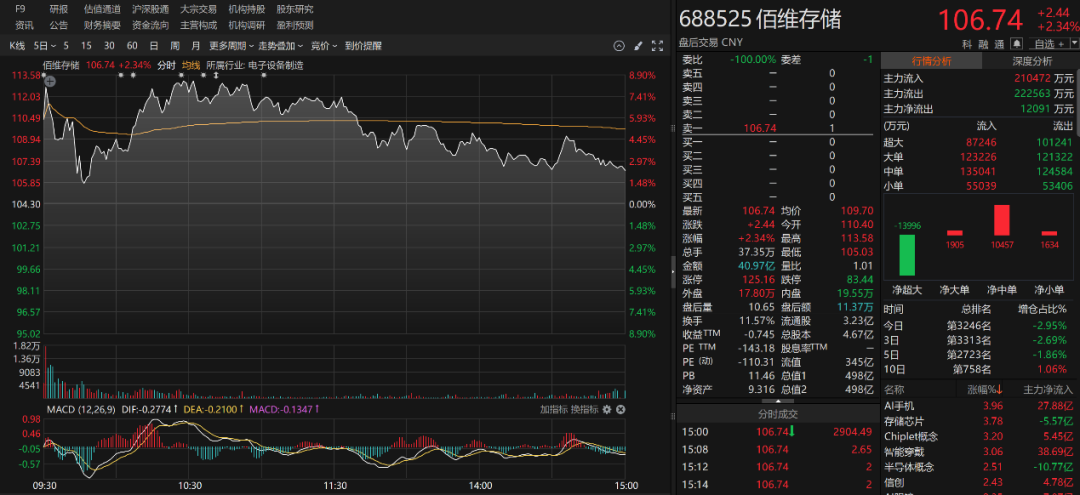Select the 信创 concept row

pyautogui.click(x=979, y=482)
